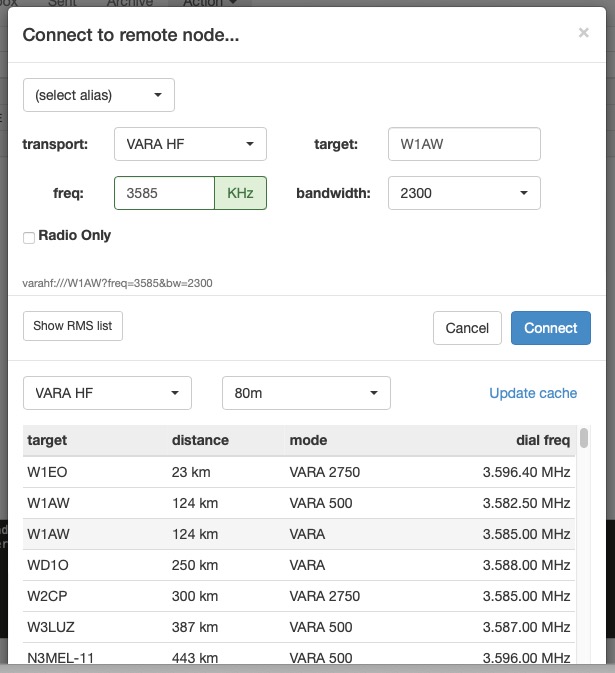This screenshot has width=615, height=673.
Task: Click the target callsign input field
Action: coord(464,144)
